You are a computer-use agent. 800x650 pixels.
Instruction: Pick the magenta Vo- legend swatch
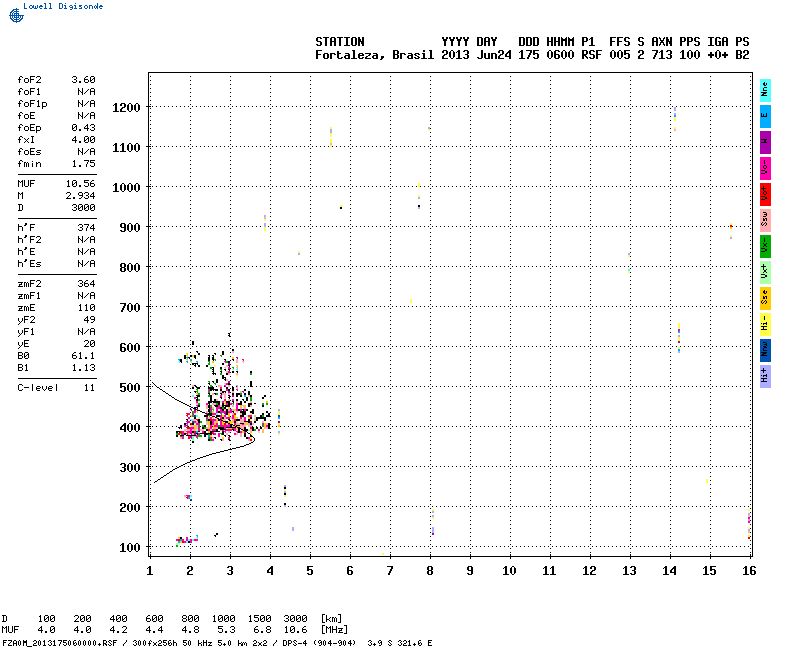click(x=765, y=168)
